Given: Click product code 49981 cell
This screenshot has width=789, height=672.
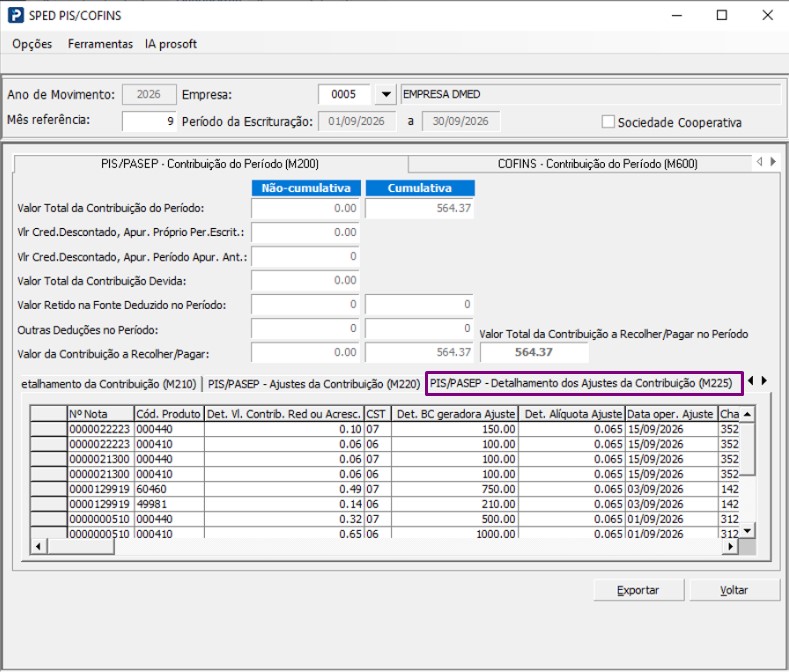Looking at the screenshot, I should [169, 504].
